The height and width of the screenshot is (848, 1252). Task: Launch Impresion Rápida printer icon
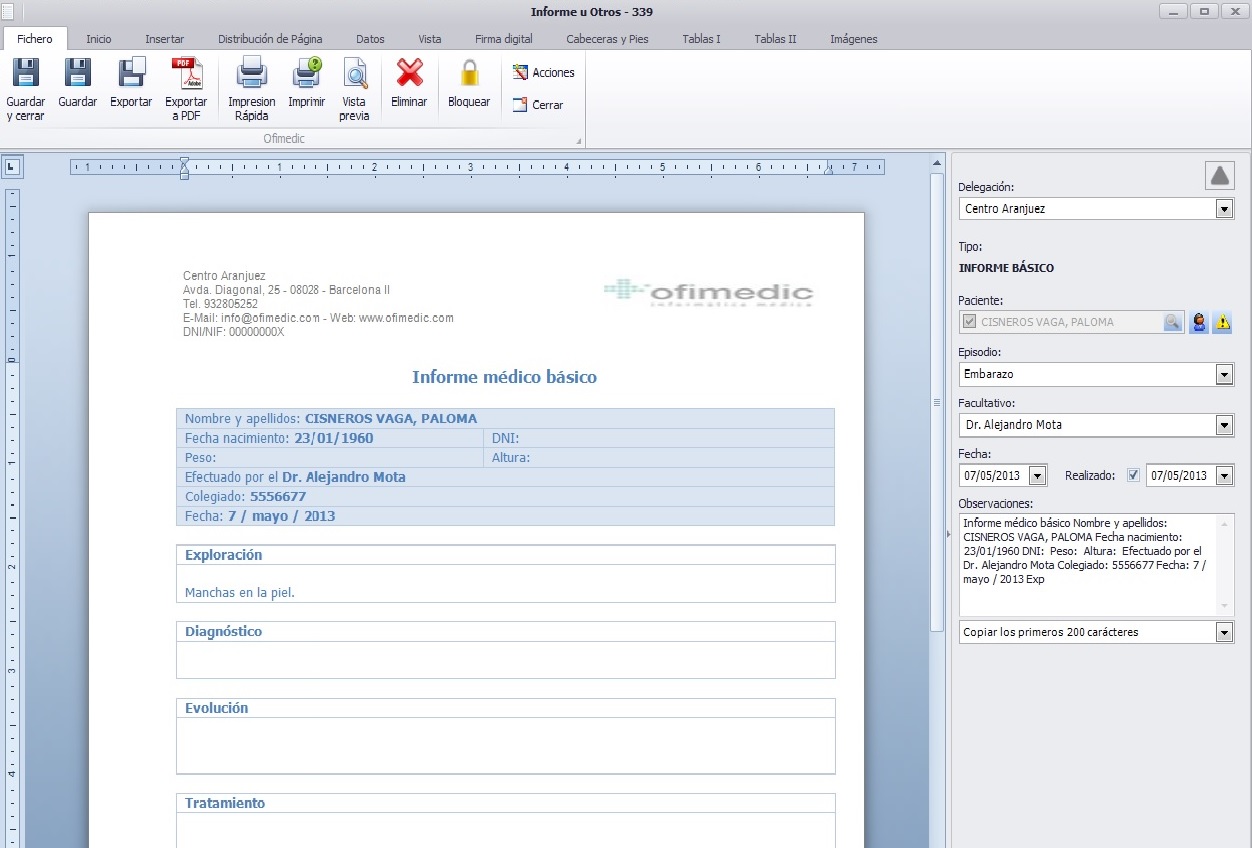[251, 75]
